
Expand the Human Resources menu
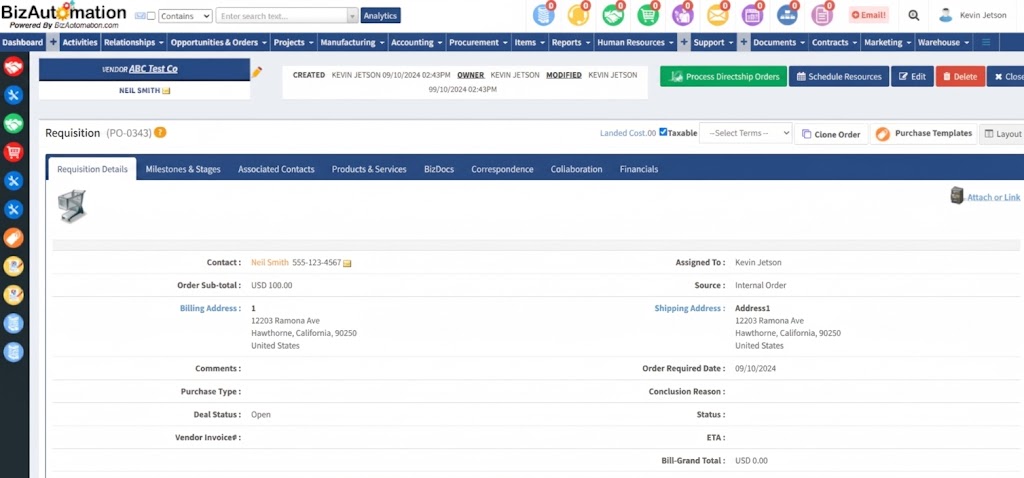pos(636,42)
